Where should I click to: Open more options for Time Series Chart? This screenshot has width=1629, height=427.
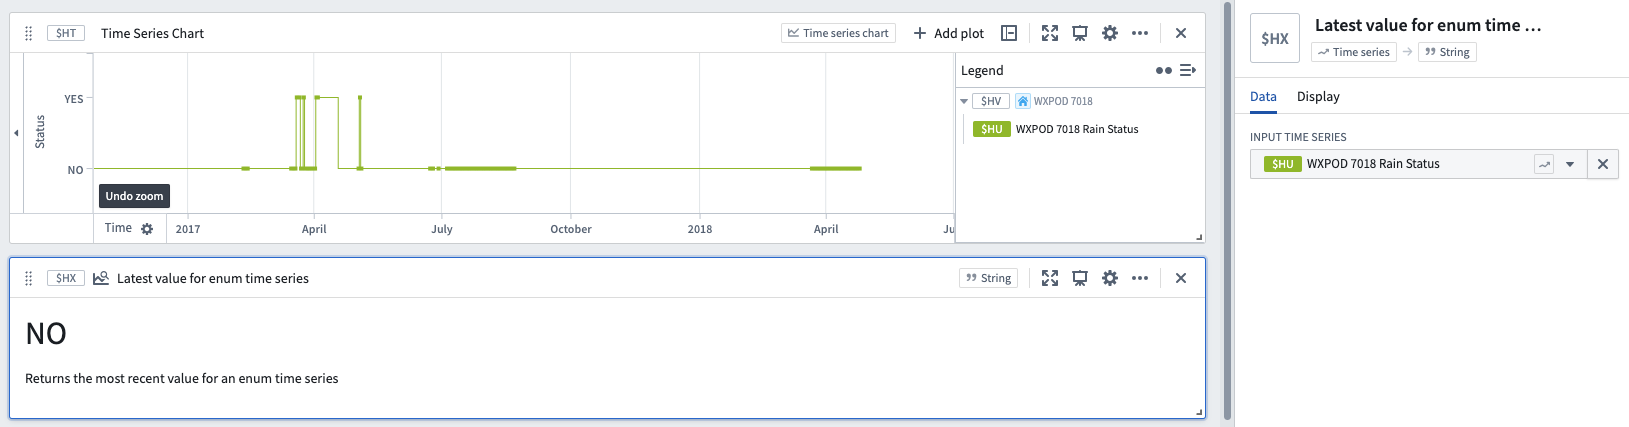point(1139,33)
